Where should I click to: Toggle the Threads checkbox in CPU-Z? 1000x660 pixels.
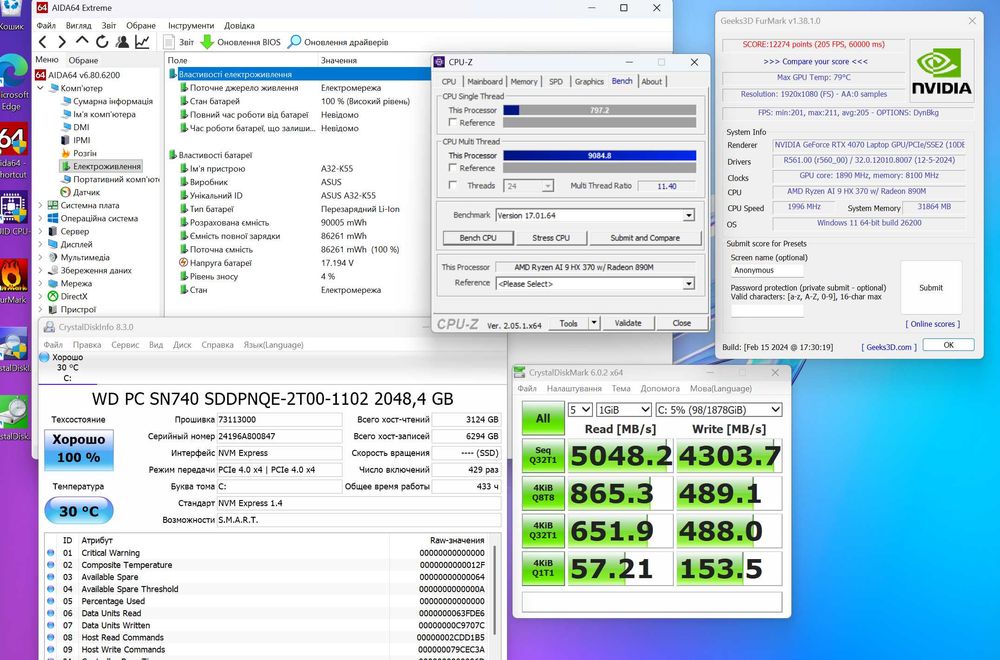pyautogui.click(x=453, y=186)
